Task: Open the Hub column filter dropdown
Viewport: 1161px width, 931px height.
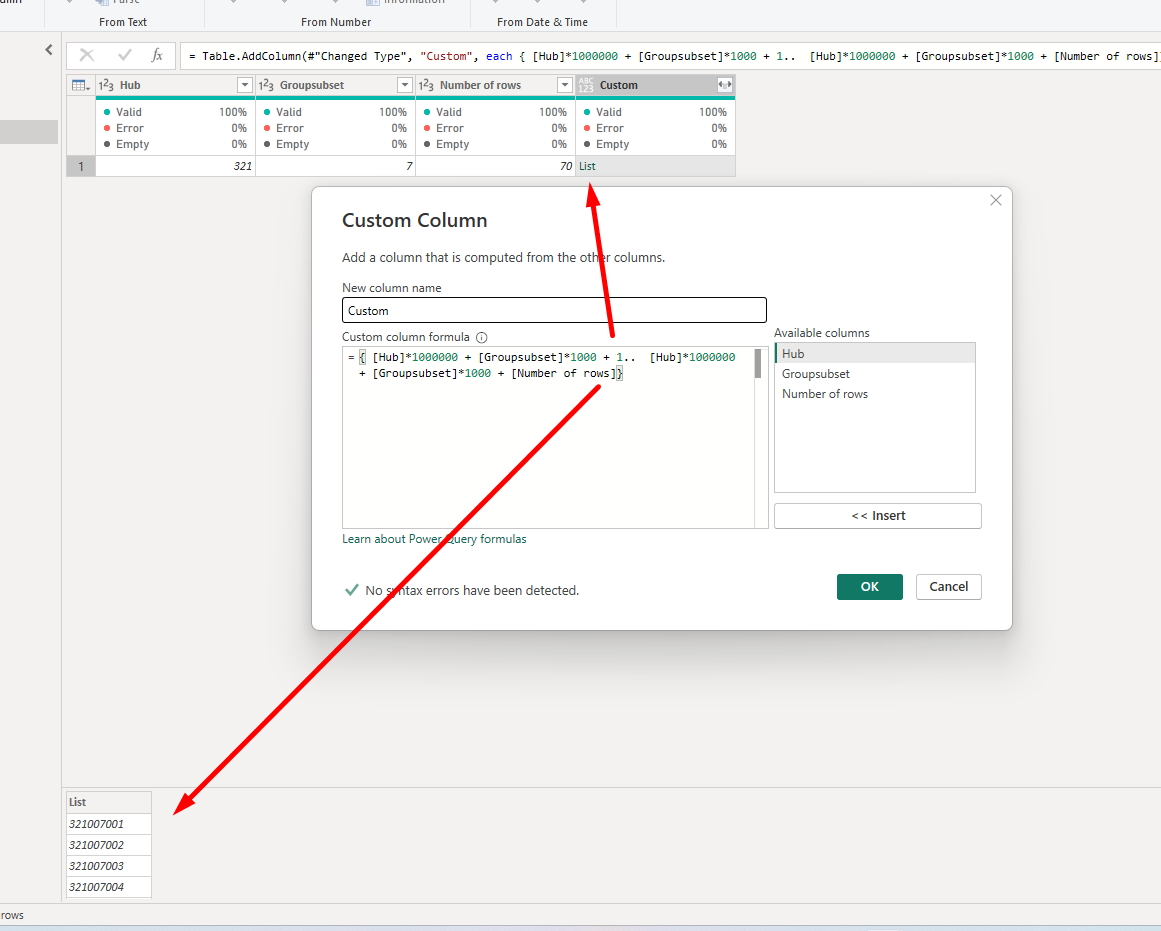Action: point(244,85)
